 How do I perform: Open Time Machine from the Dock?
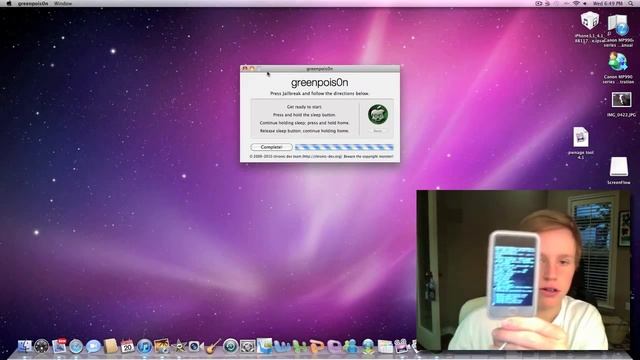pos(231,347)
